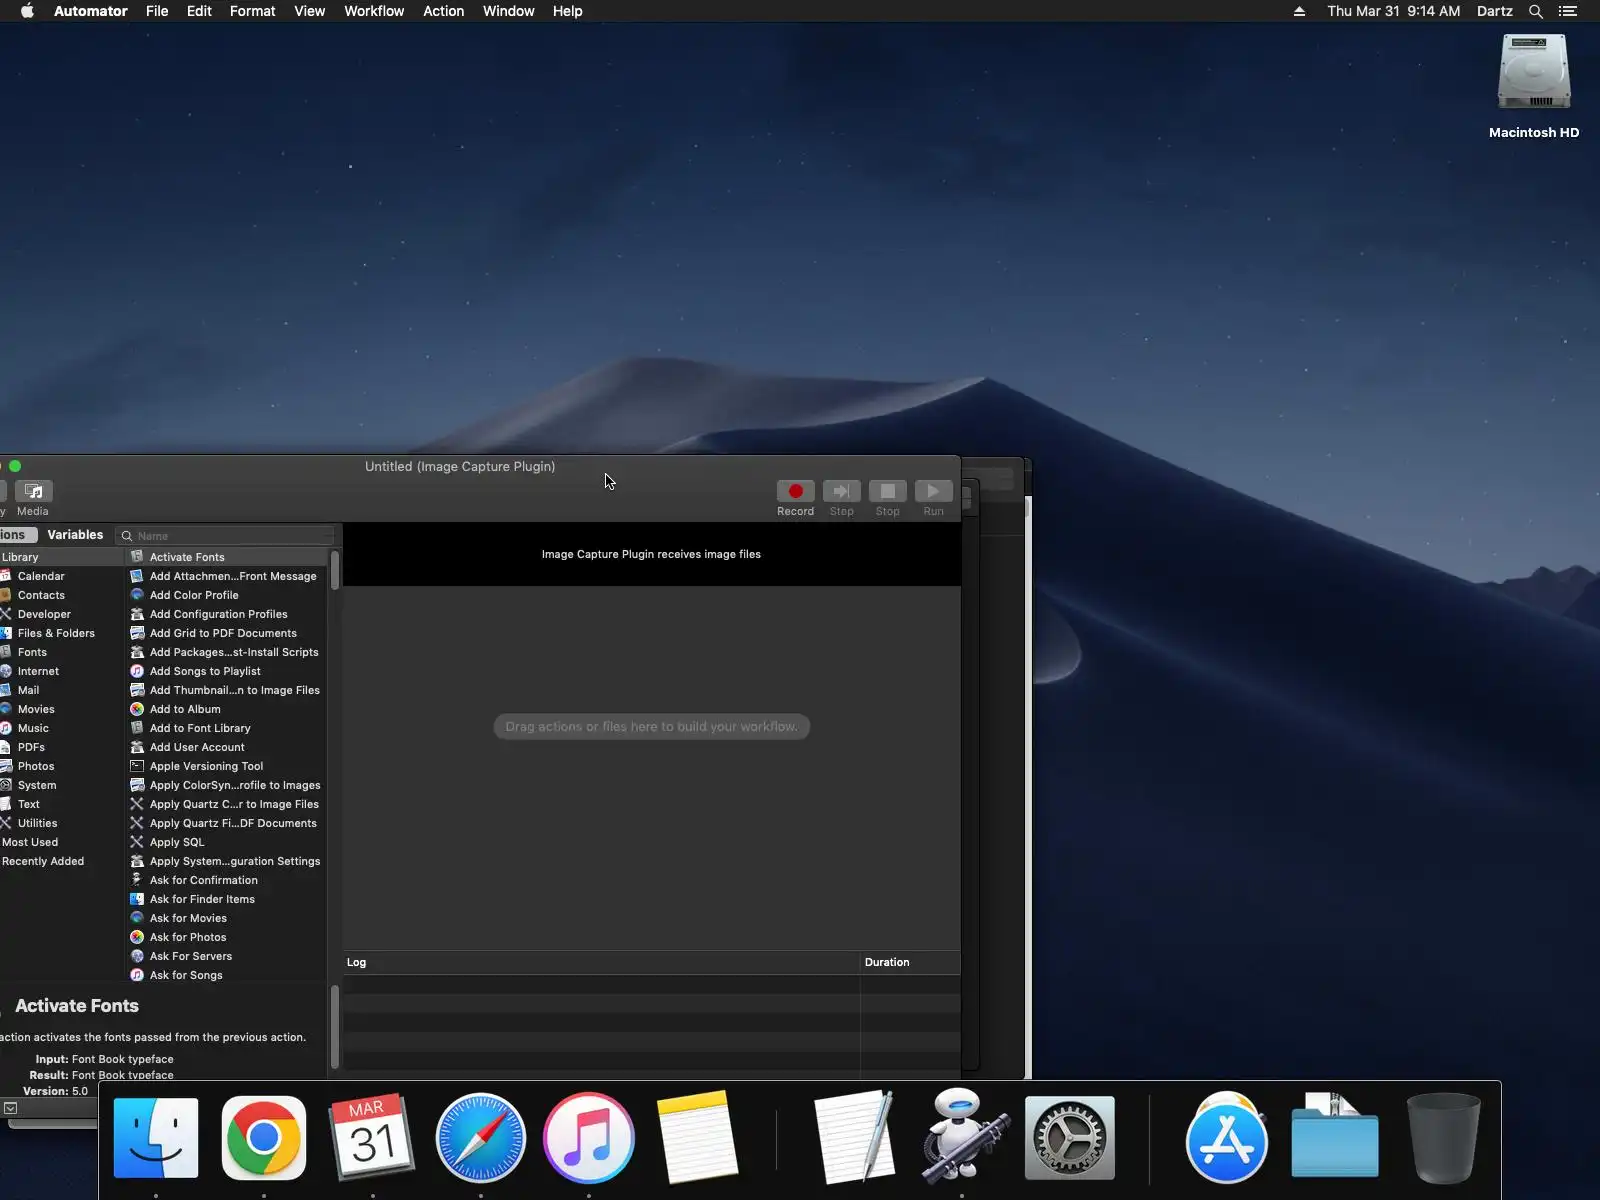Image resolution: width=1600 pixels, height=1200 pixels.
Task: Click the Ask for Finder Items icon
Action: 137,899
